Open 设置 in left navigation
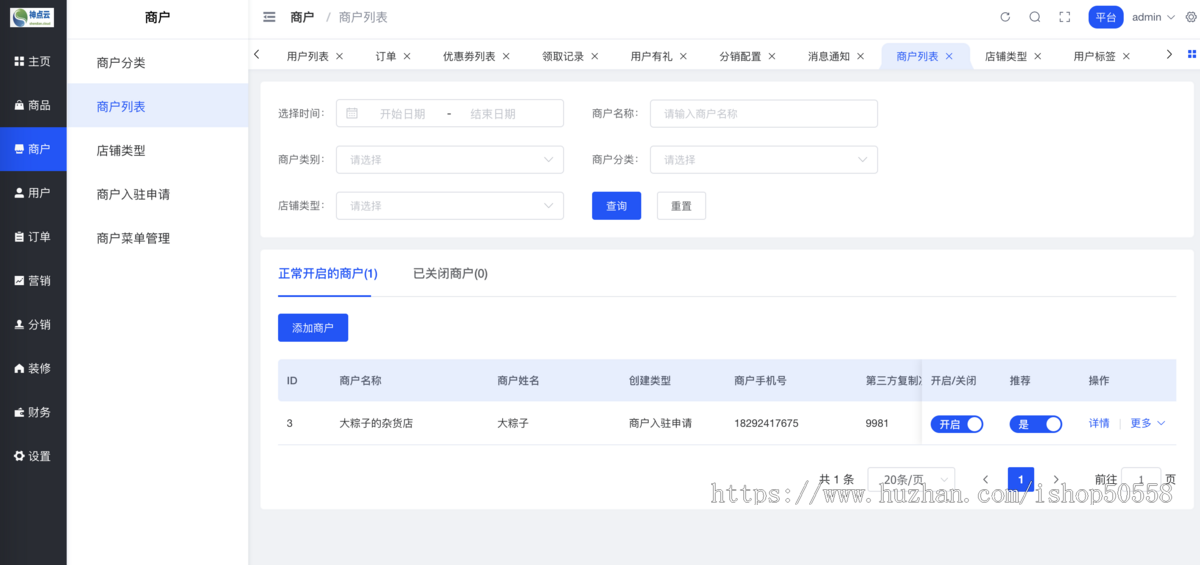Screen dimensions: 1200x565 coord(33,456)
